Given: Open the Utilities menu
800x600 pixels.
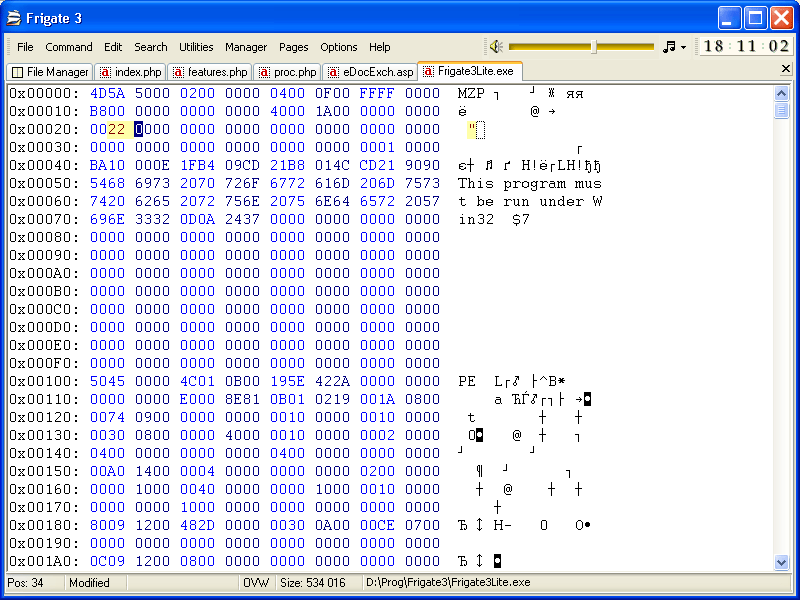Looking at the screenshot, I should [196, 47].
